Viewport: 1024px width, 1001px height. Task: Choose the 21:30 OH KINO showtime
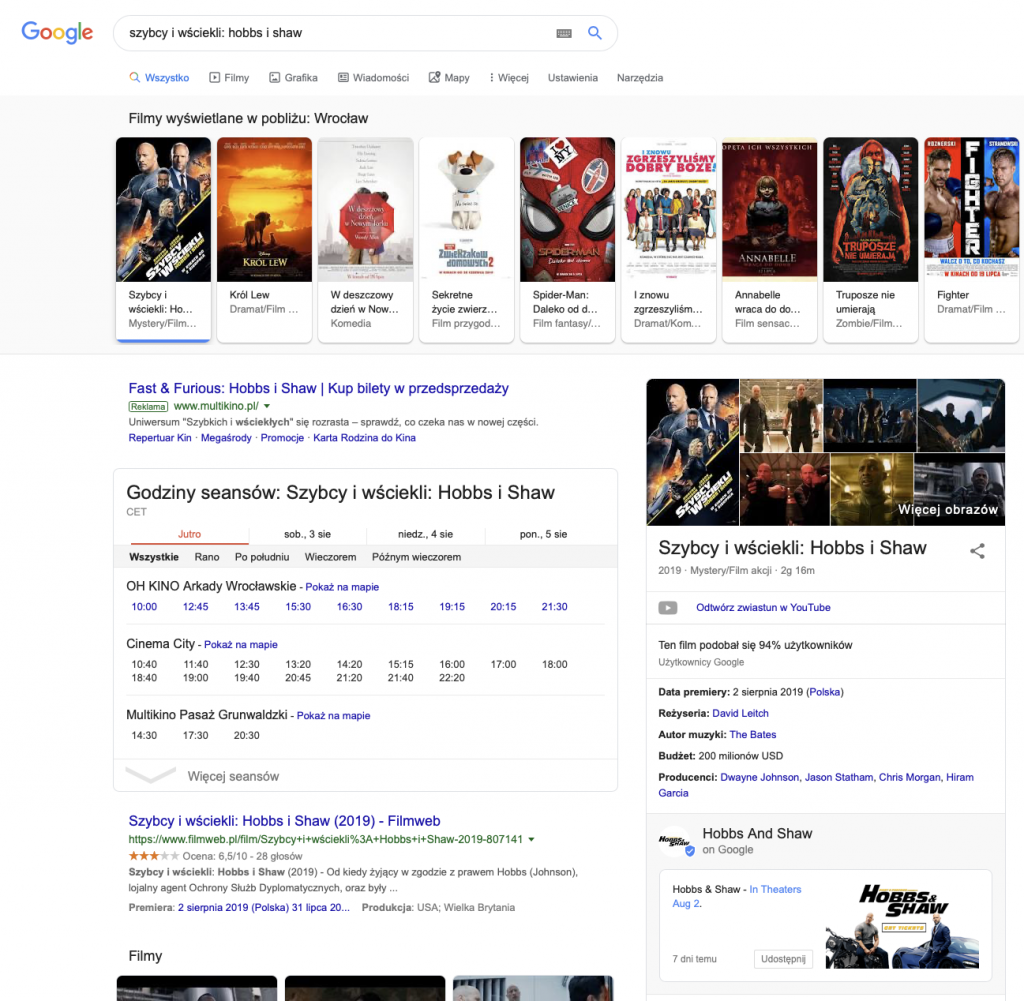(554, 607)
